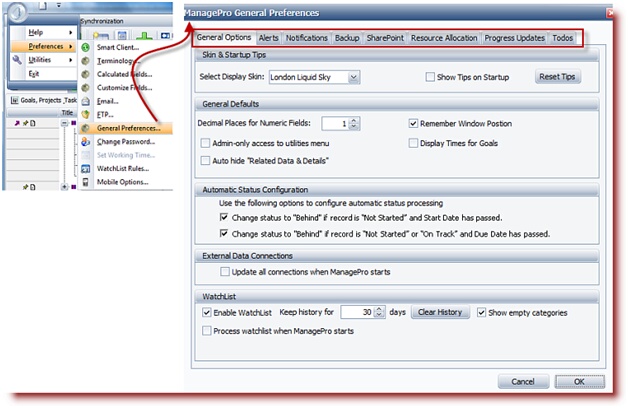
Task: Click the new document icon in quick access bar
Action: click(x=42, y=5)
